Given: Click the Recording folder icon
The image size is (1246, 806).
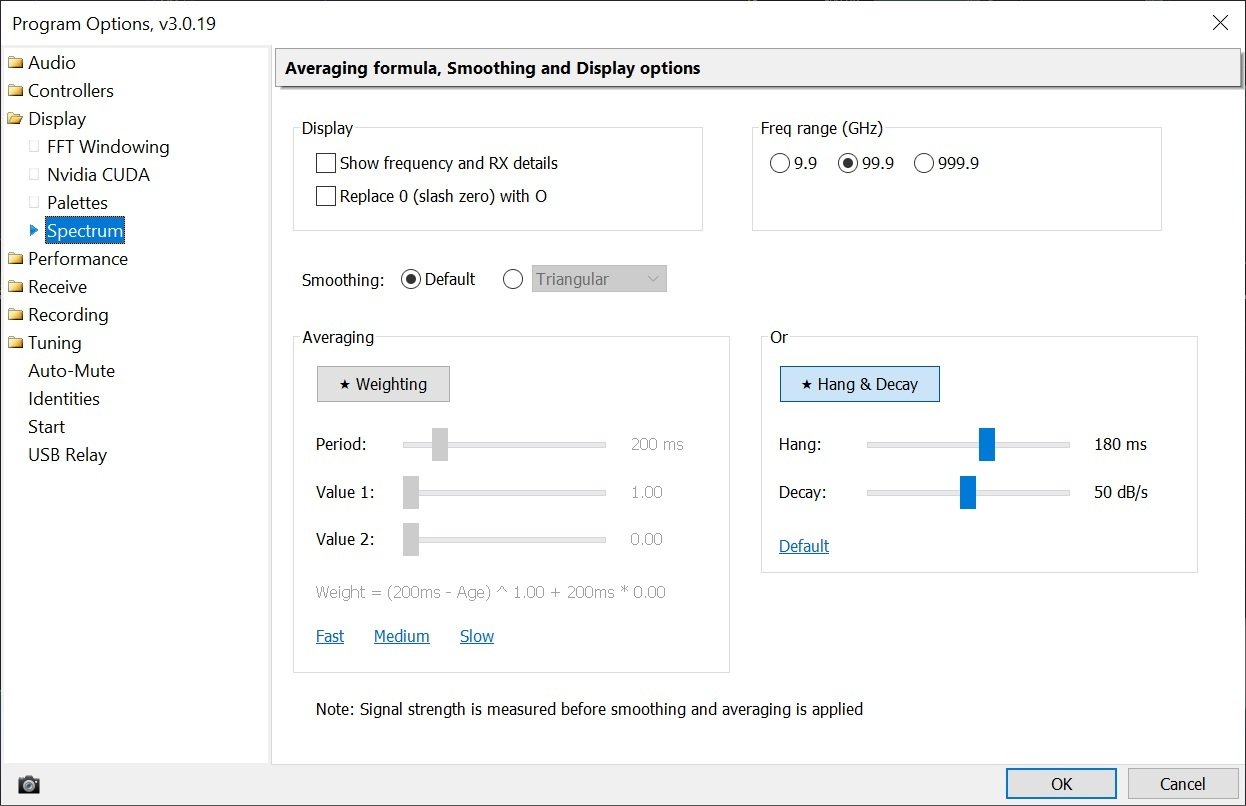Looking at the screenshot, I should [15, 315].
